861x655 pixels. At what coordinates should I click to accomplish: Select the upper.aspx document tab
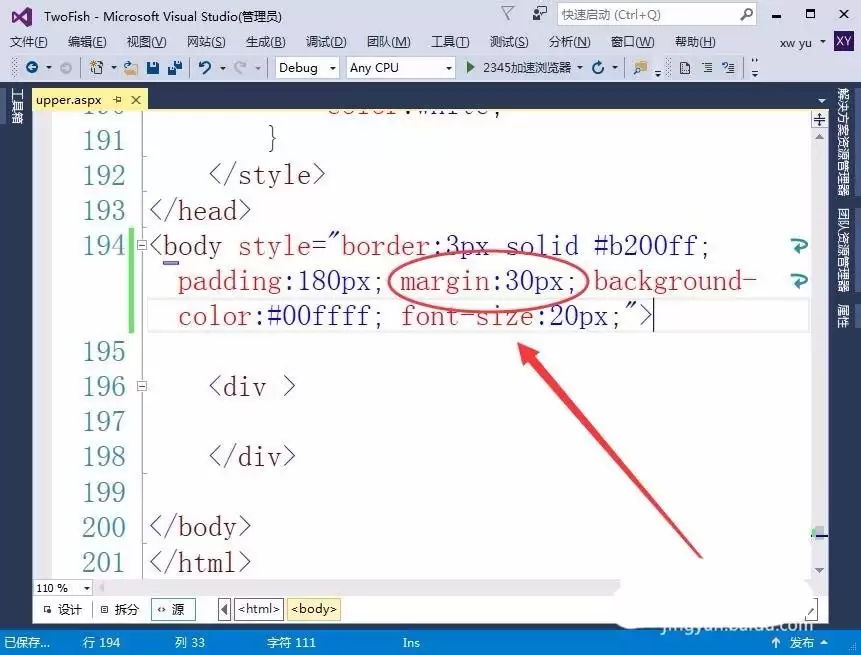(x=68, y=100)
